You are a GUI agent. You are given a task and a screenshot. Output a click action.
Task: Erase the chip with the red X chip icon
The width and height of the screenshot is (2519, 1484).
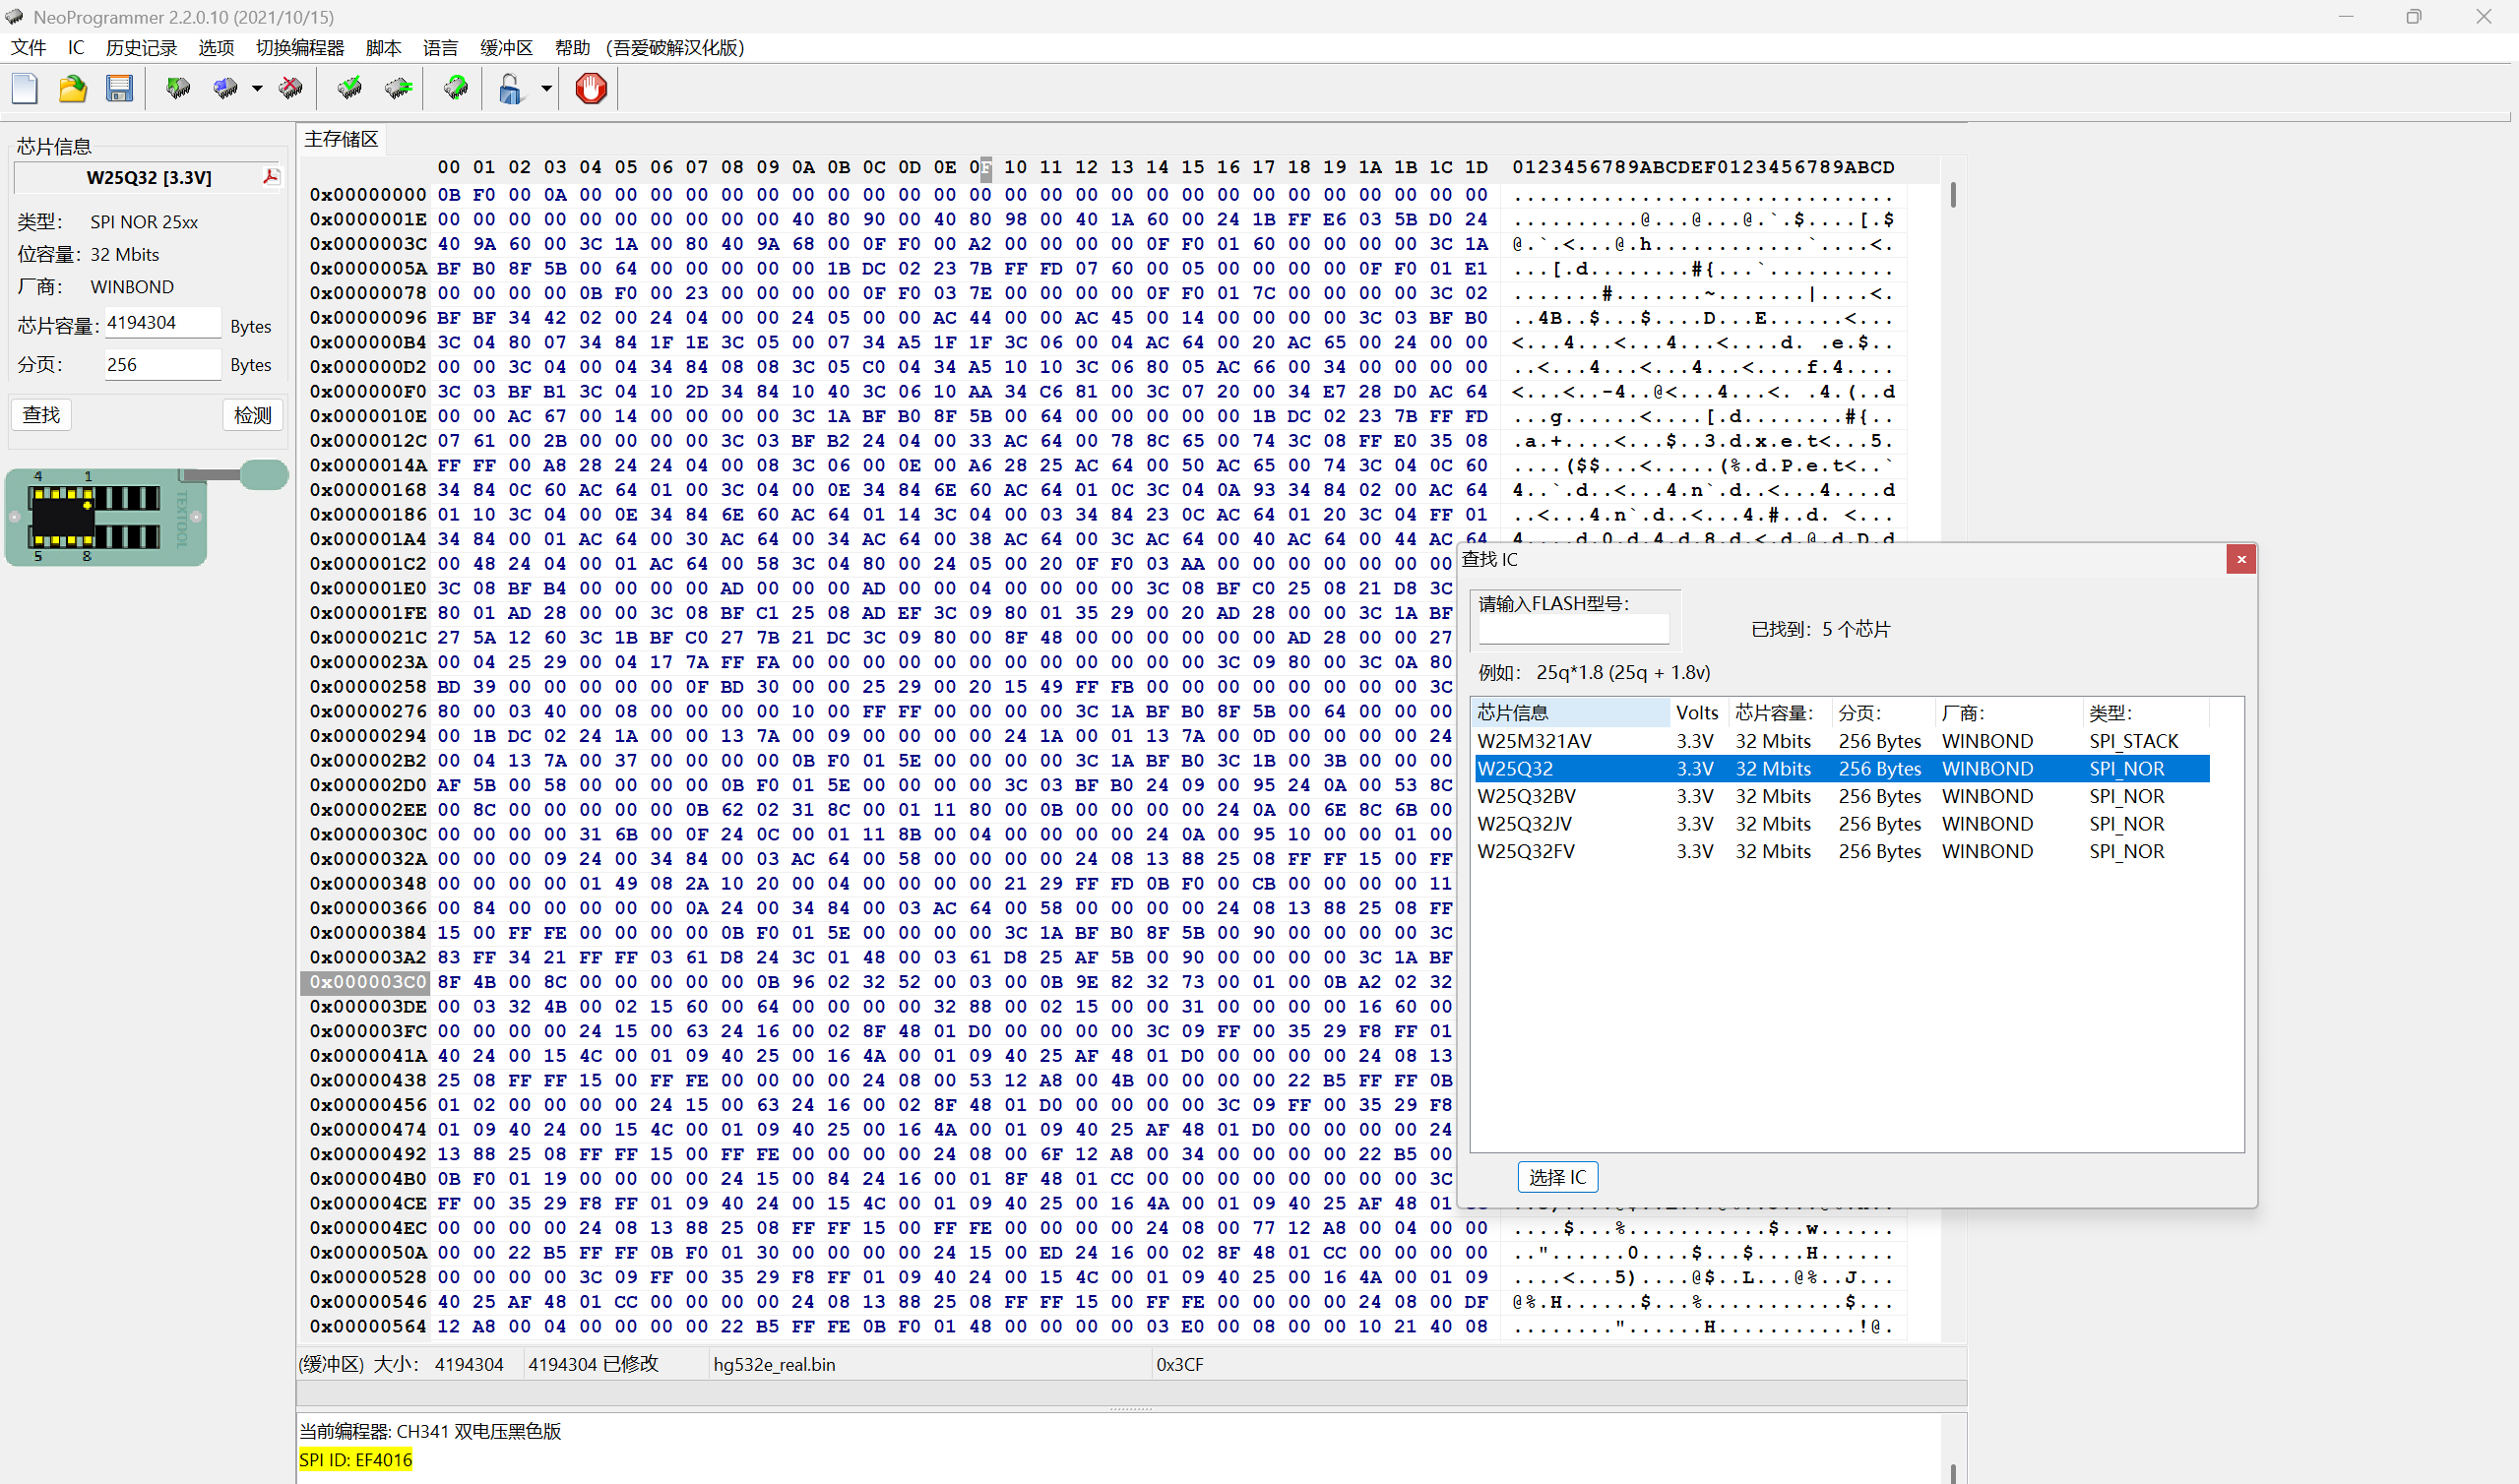[x=291, y=89]
